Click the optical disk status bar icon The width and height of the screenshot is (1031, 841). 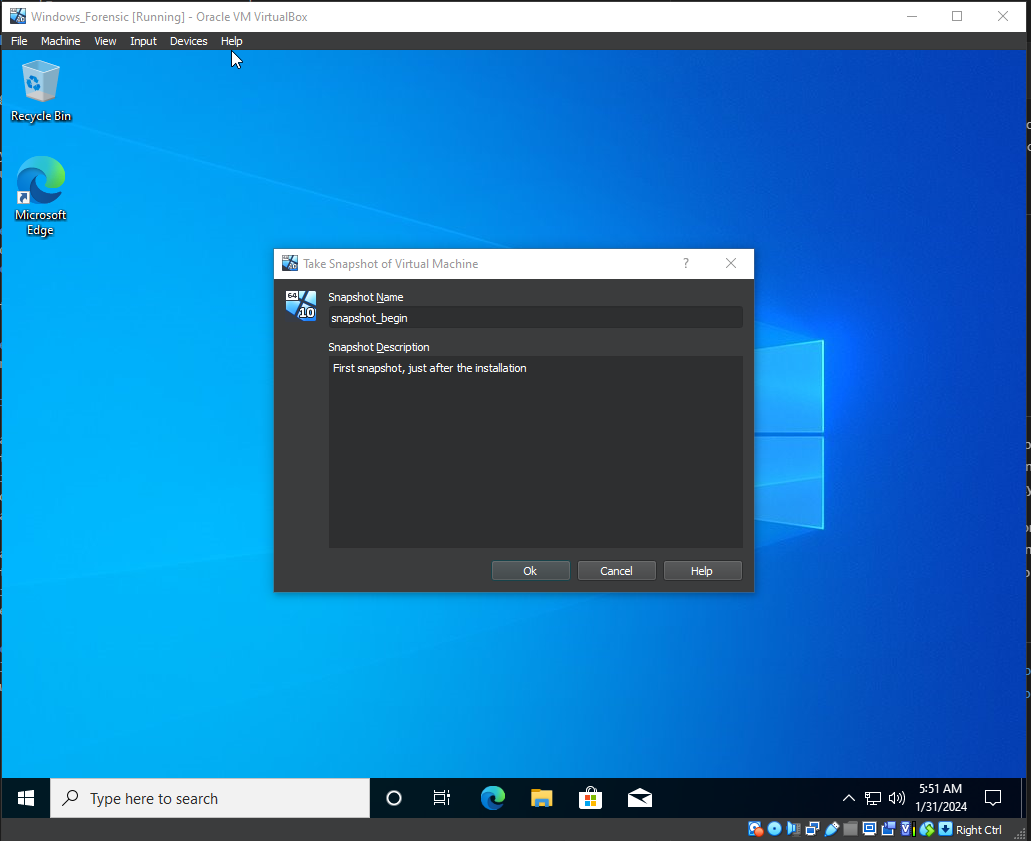point(774,829)
